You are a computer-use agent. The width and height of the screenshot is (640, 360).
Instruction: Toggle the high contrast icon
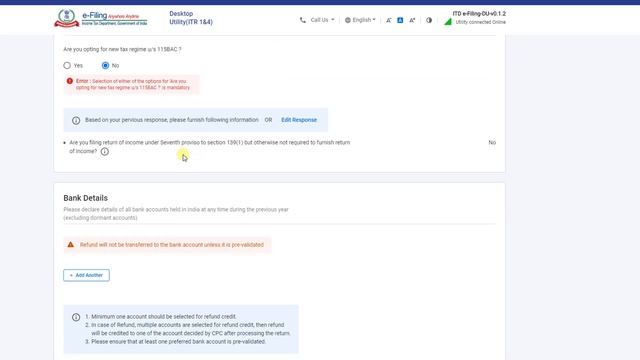coord(429,20)
